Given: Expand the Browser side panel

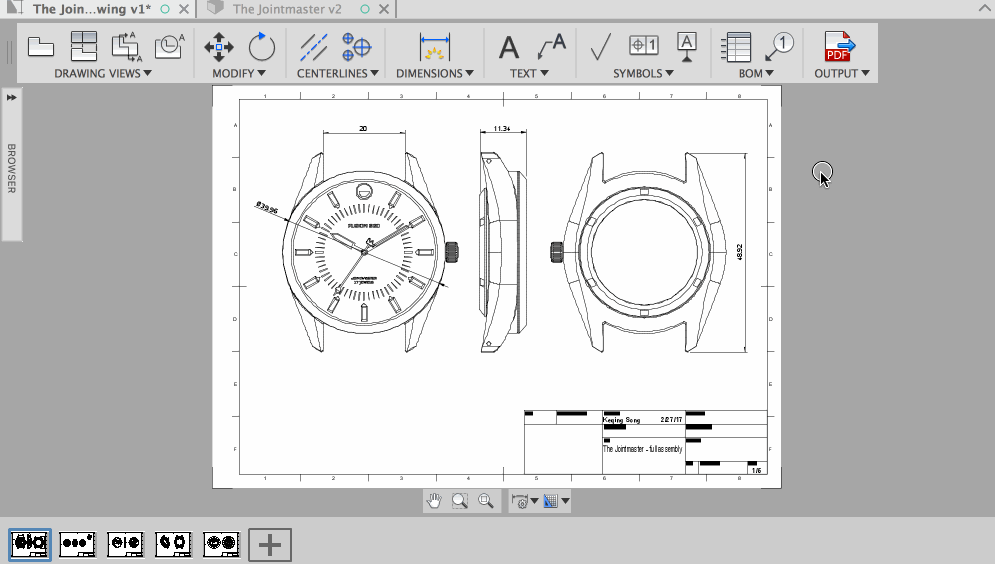Looking at the screenshot, I should coord(11,97).
